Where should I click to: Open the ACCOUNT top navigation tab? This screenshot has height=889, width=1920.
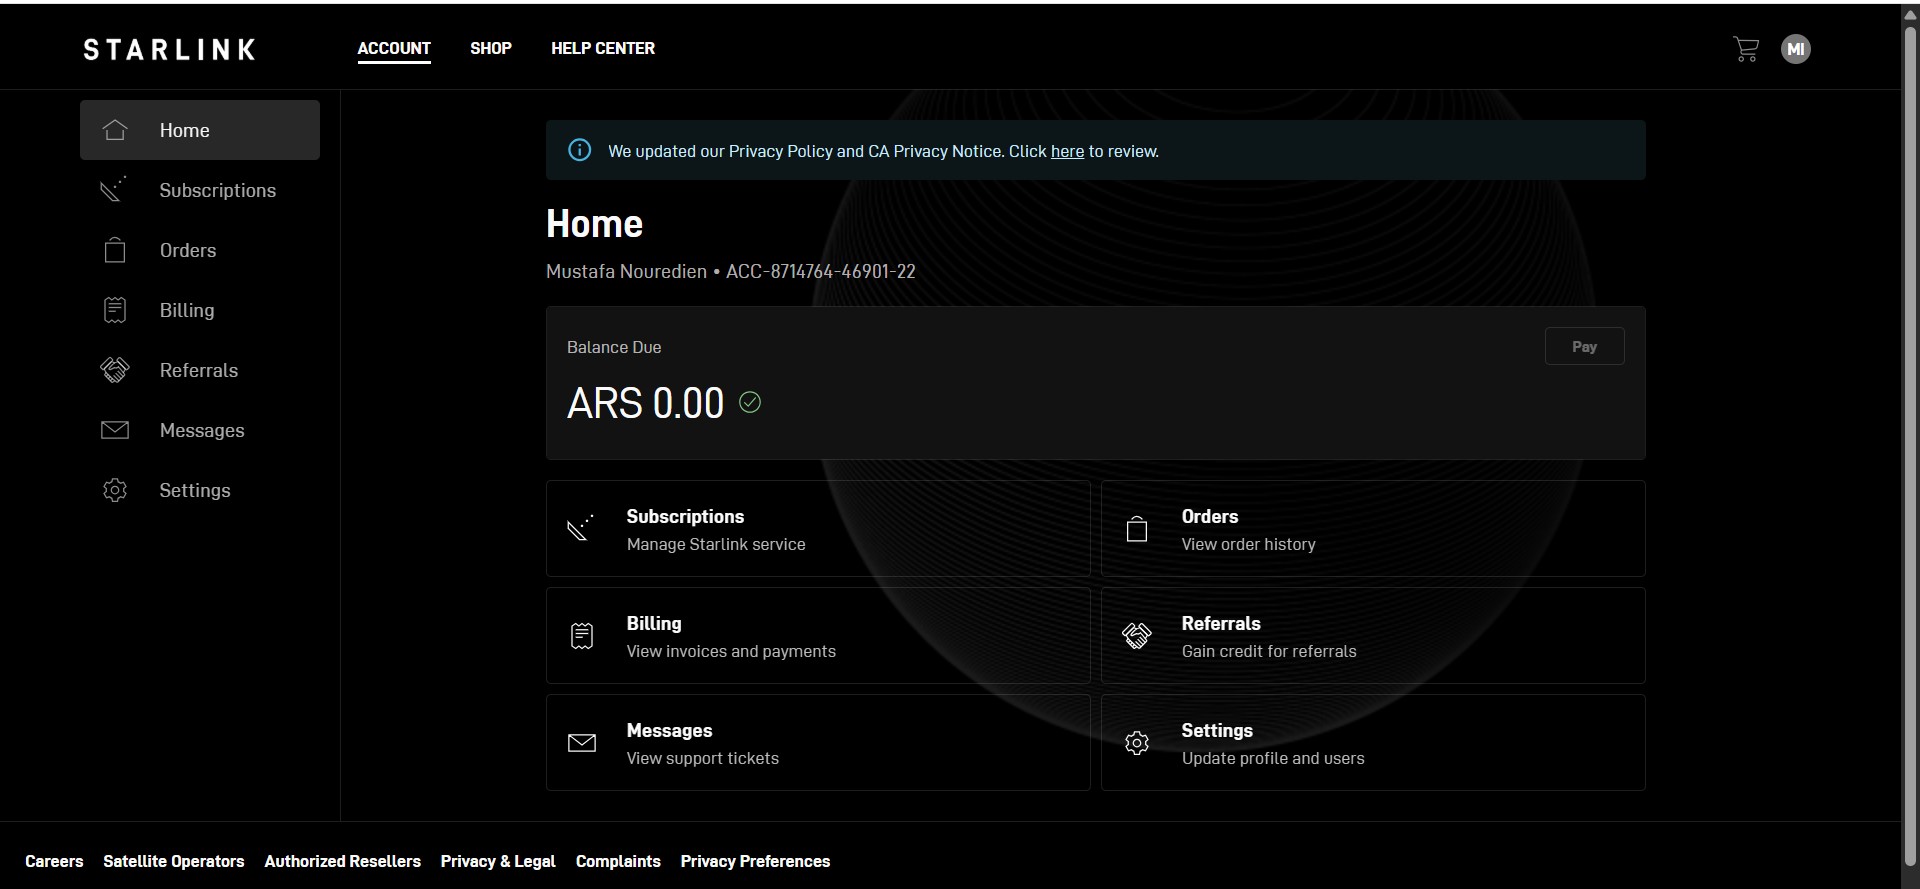(x=394, y=48)
